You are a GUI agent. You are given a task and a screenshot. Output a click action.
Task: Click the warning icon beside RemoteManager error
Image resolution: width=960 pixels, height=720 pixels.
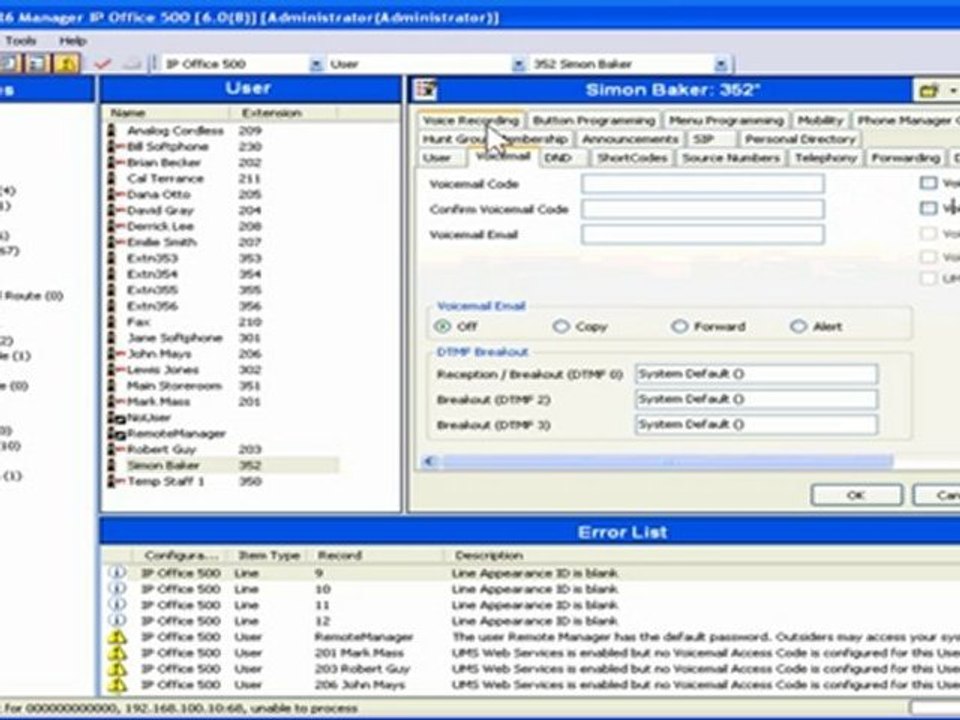point(117,637)
